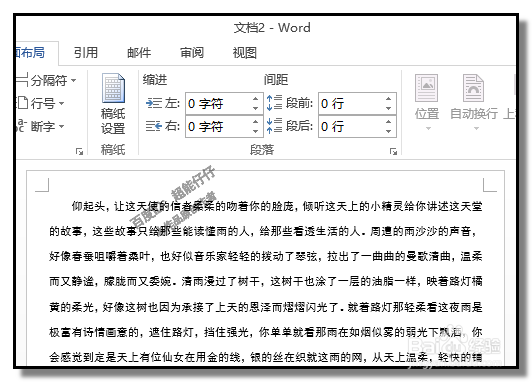532x382 pixels.
Task: Select the 视图 ribbon tab
Action: pos(244,53)
